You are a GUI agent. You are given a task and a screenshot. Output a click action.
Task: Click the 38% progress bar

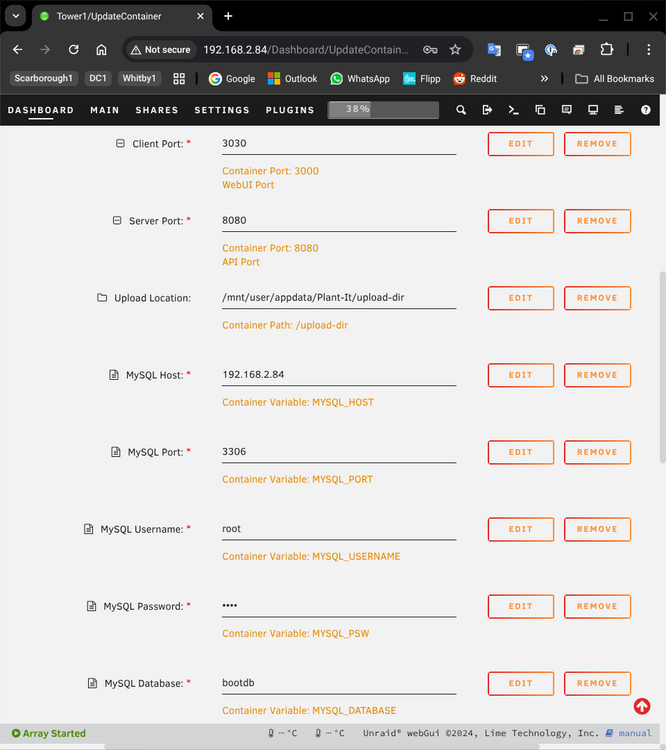pos(383,110)
